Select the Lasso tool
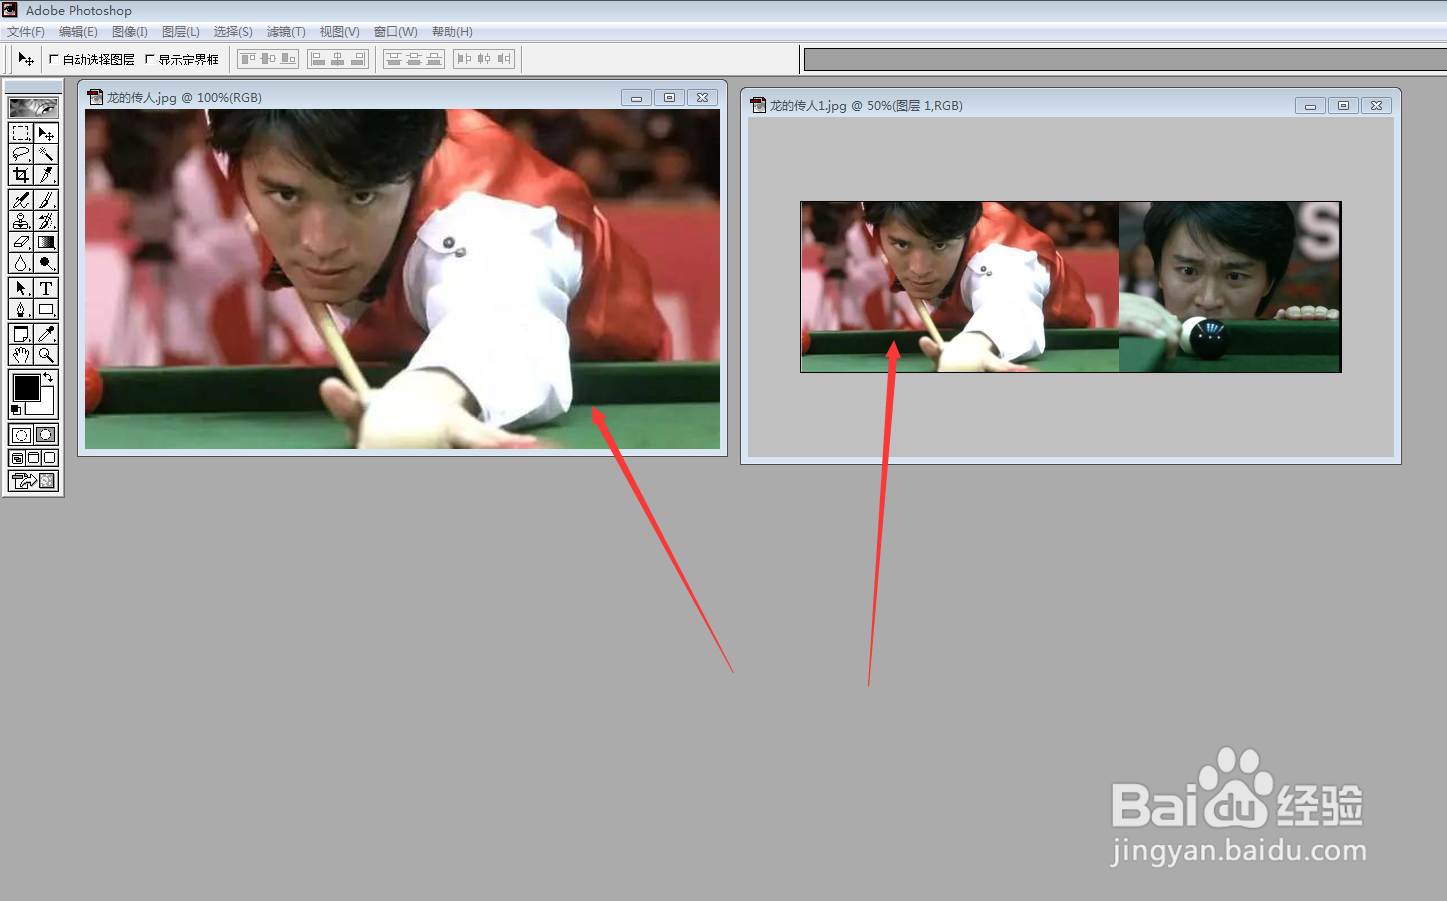Image resolution: width=1447 pixels, height=901 pixels. click(x=20, y=154)
